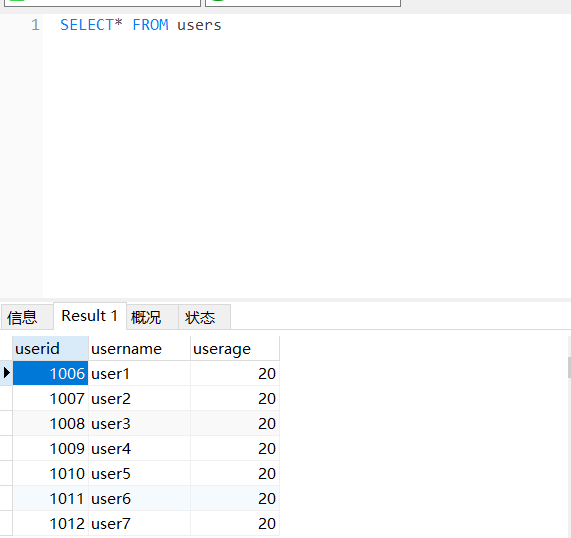Screen dimensions: 571x538
Task: Open the 信息 tab
Action: click(27, 317)
